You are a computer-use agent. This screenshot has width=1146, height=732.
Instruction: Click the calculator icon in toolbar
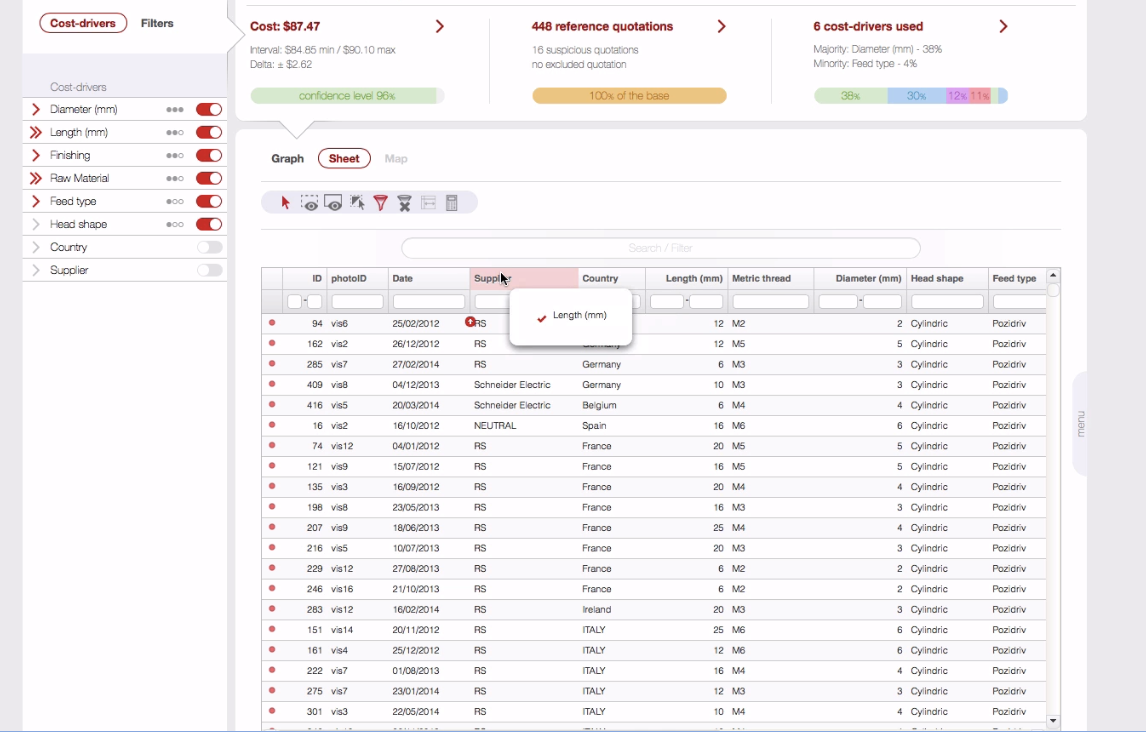(x=452, y=203)
